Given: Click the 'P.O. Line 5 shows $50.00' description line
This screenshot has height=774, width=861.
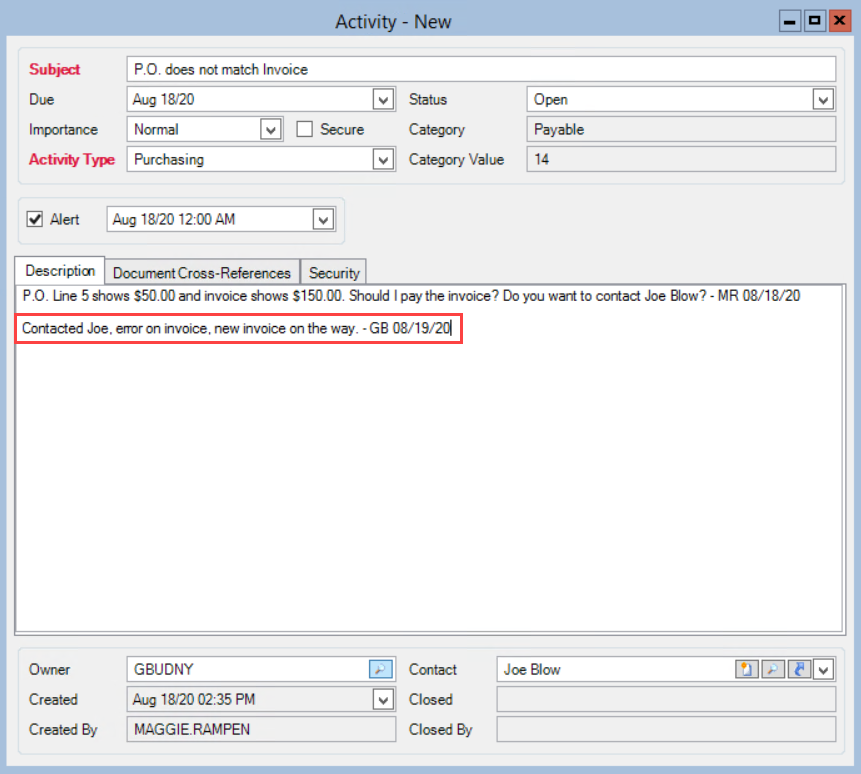Looking at the screenshot, I should coord(411,296).
